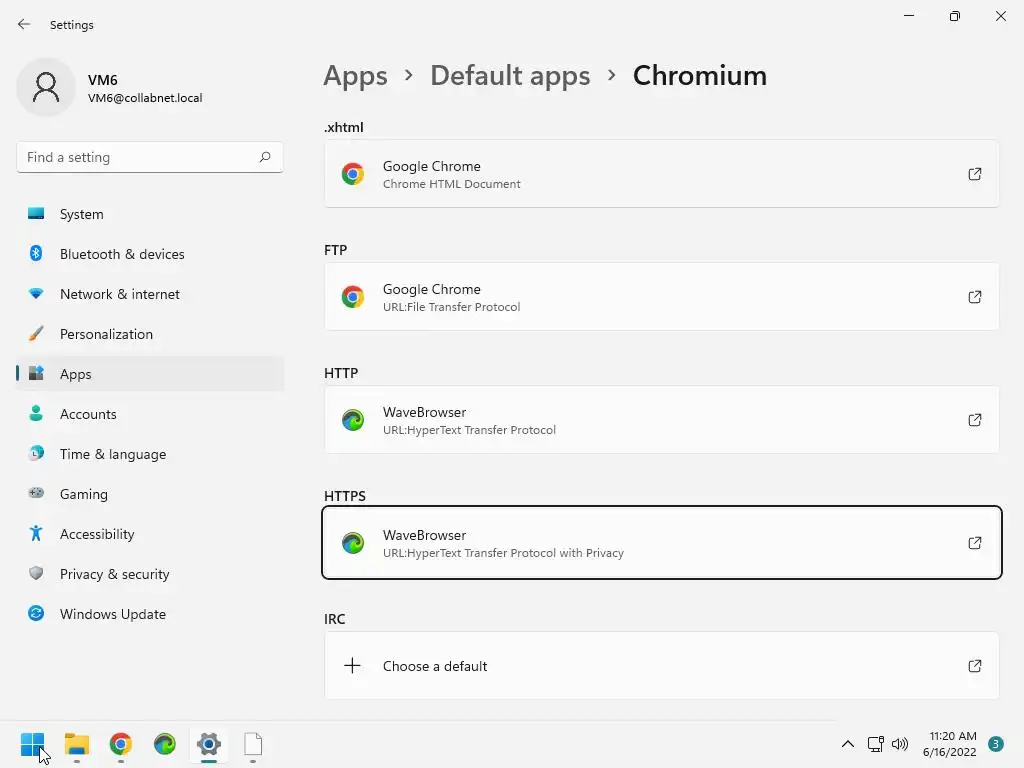This screenshot has width=1024, height=768.
Task: Click the search magnifier icon
Action: (265, 157)
